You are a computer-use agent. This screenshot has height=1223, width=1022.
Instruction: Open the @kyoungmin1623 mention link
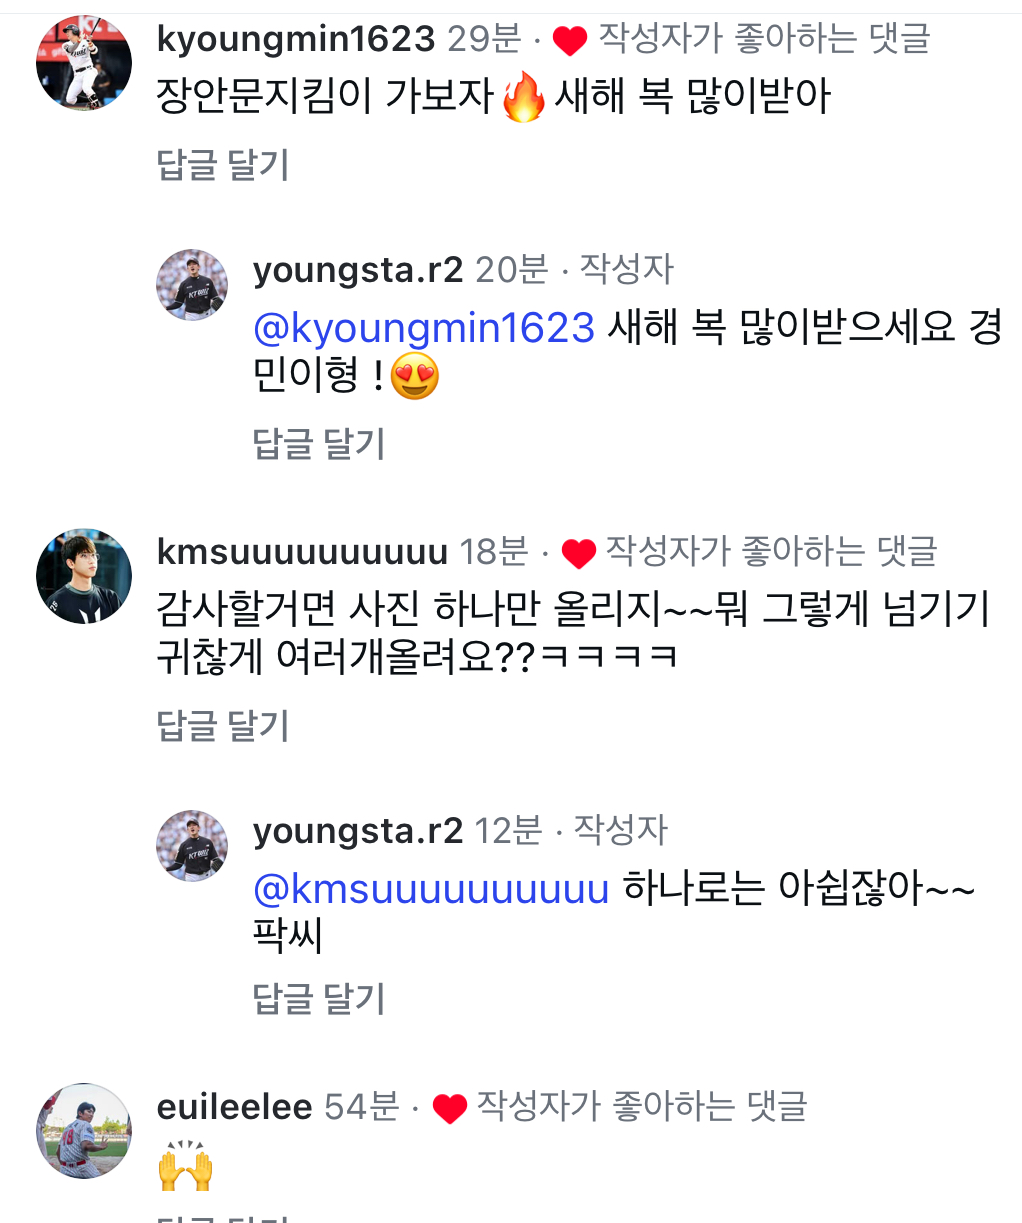click(424, 328)
